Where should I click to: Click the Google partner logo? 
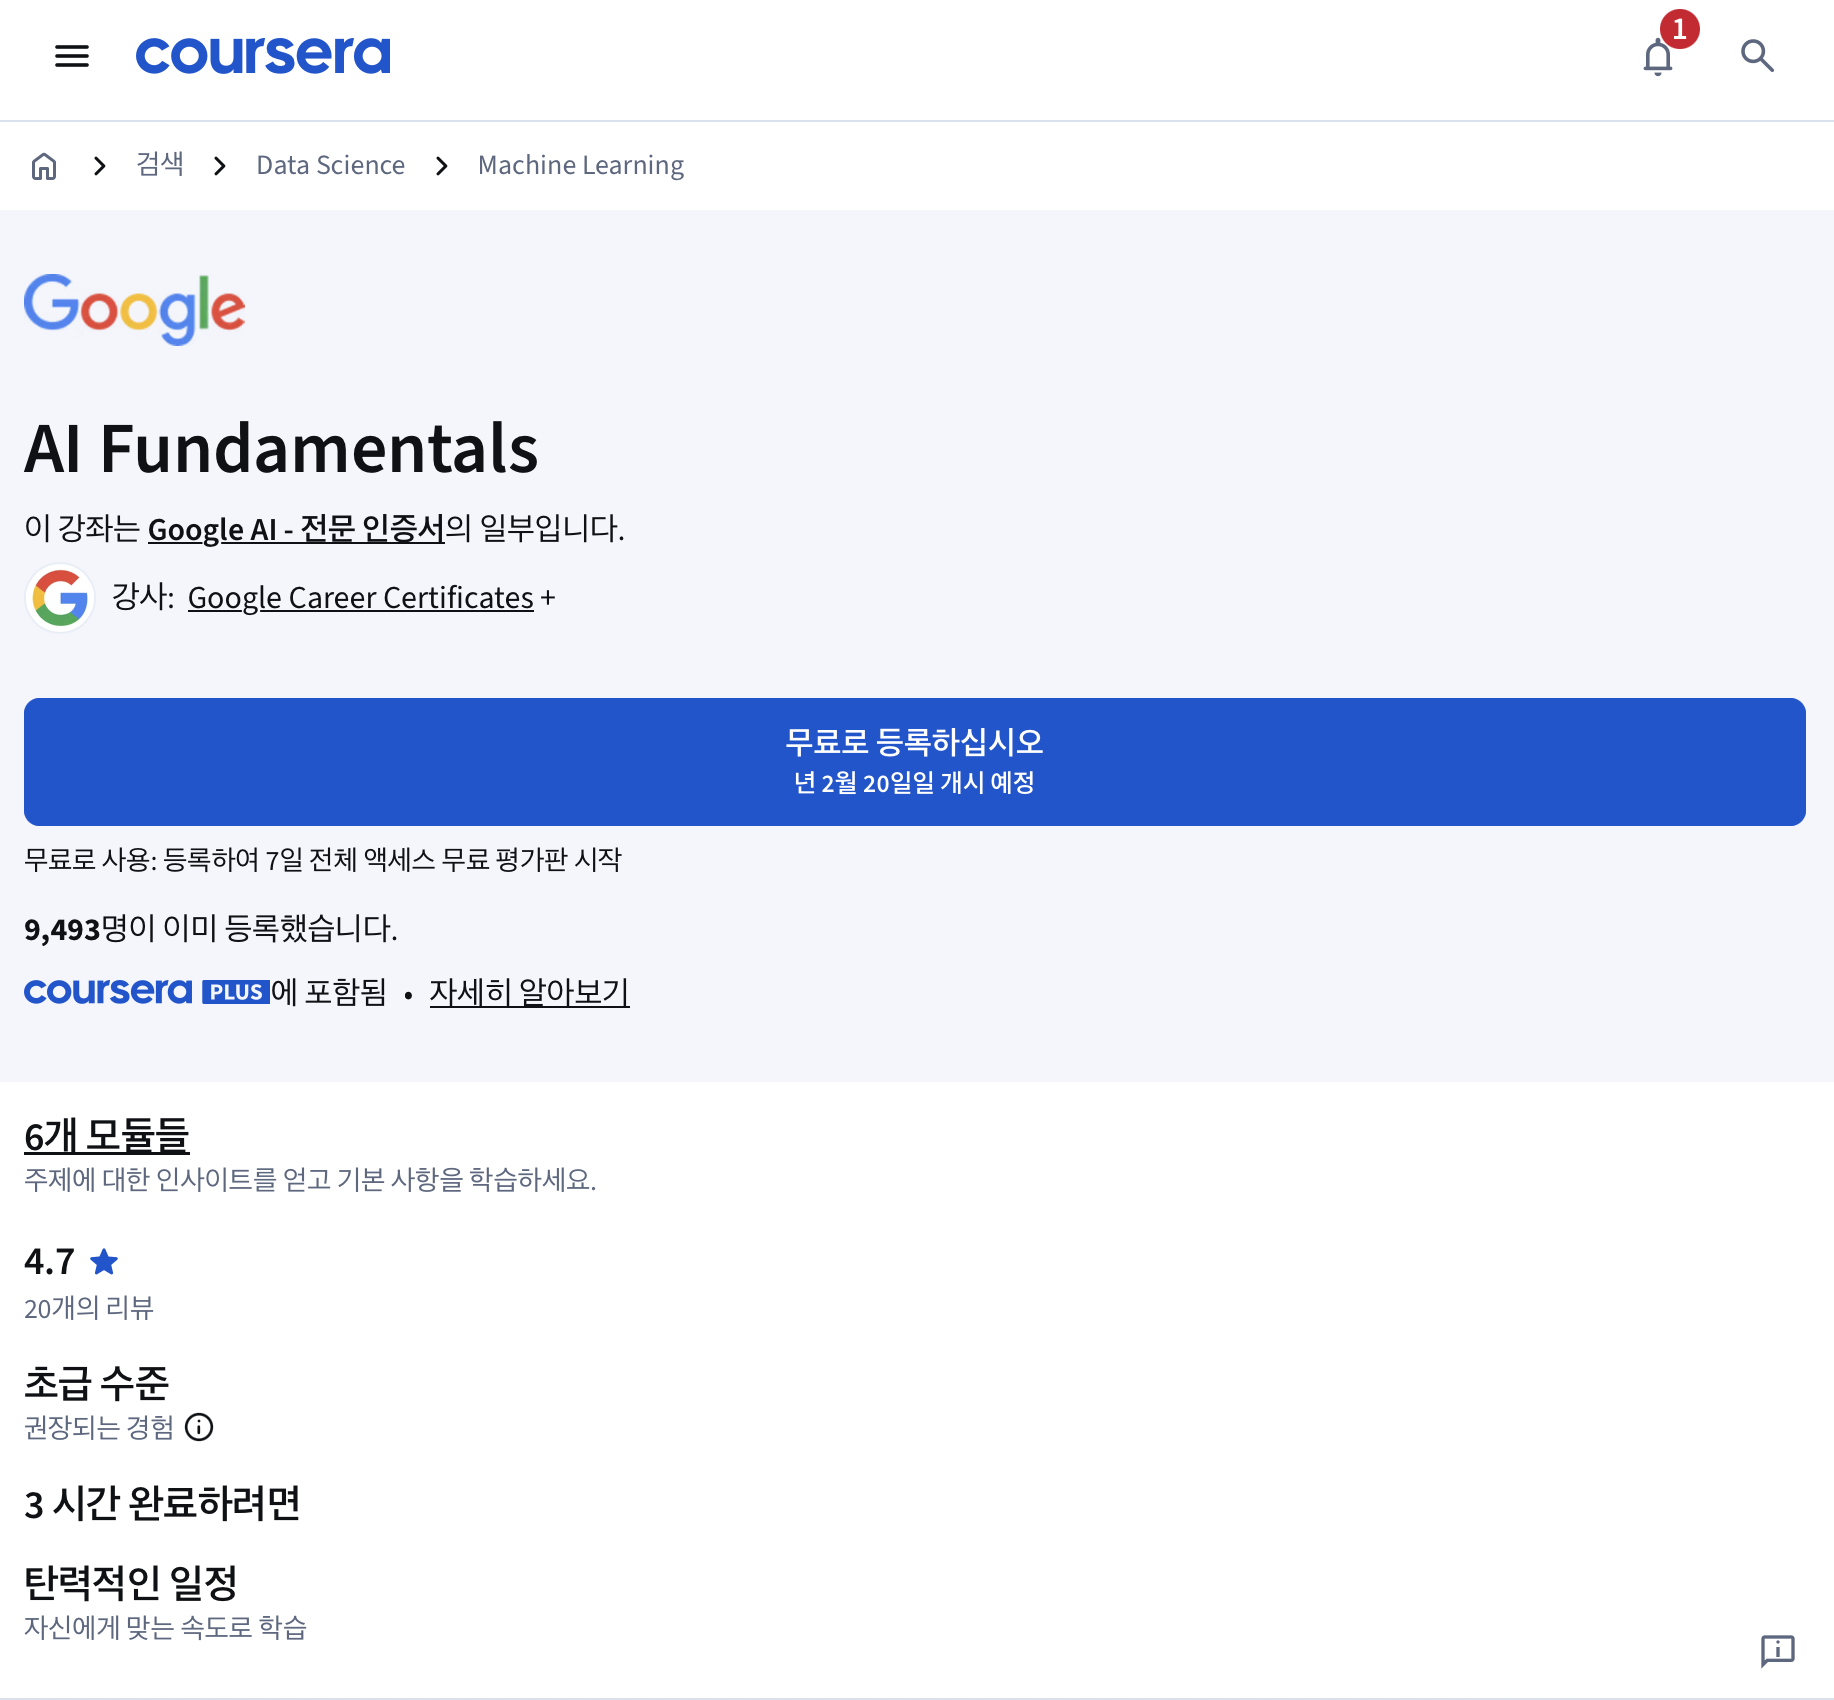tap(135, 309)
